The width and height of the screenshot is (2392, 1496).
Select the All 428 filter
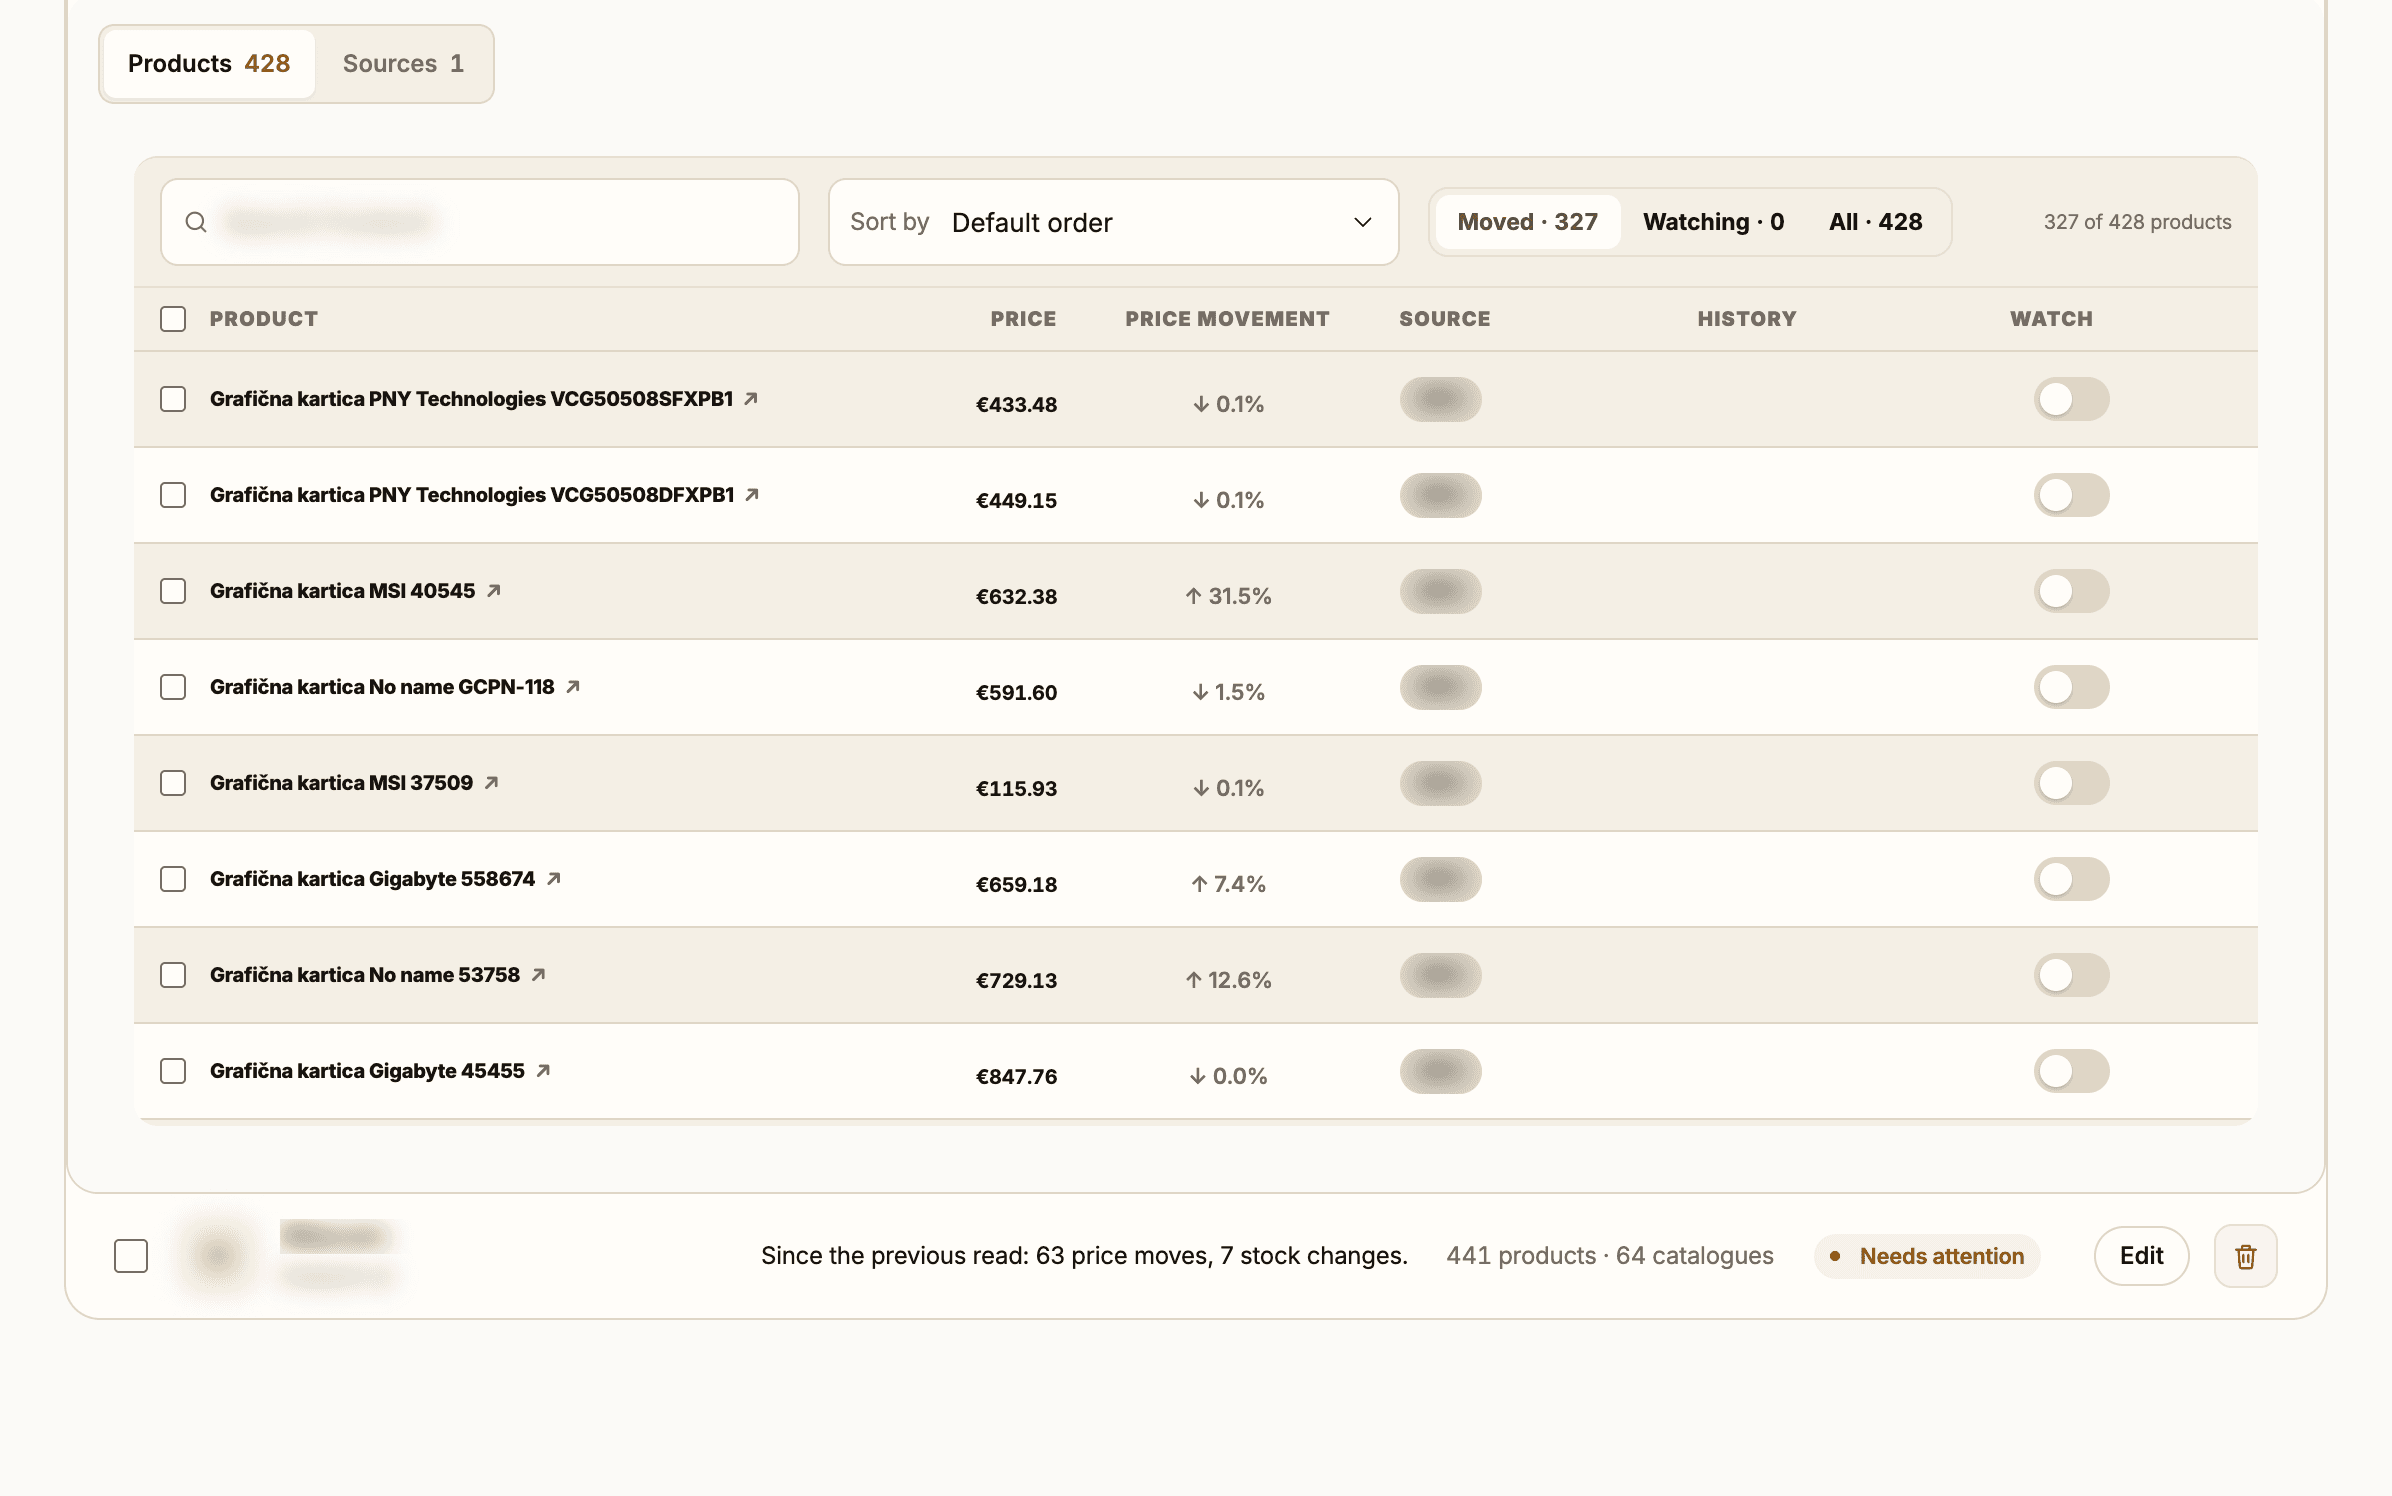1875,222
